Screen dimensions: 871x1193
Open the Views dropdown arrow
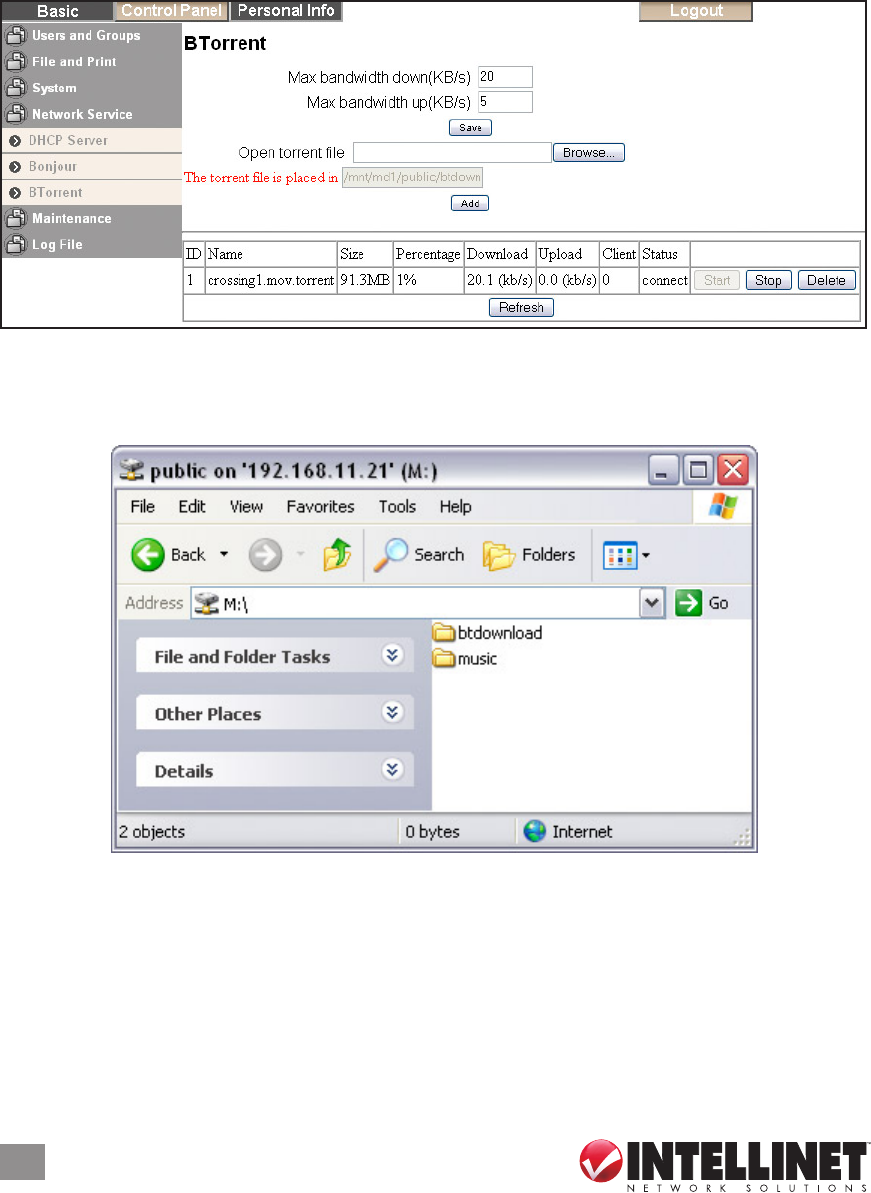(x=646, y=555)
